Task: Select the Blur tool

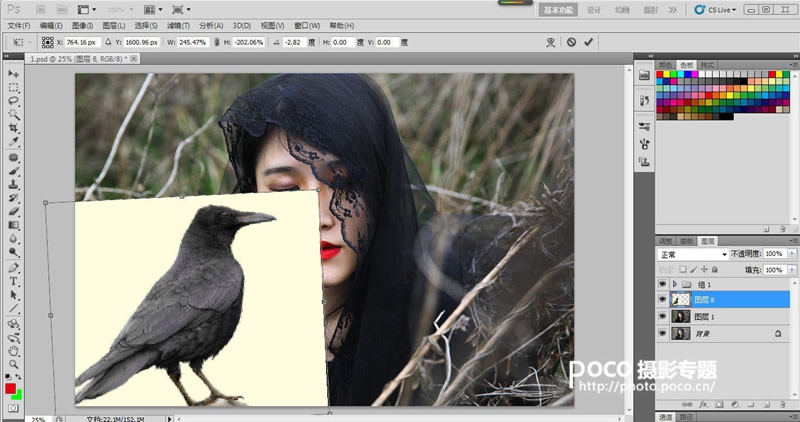Action: 13,238
